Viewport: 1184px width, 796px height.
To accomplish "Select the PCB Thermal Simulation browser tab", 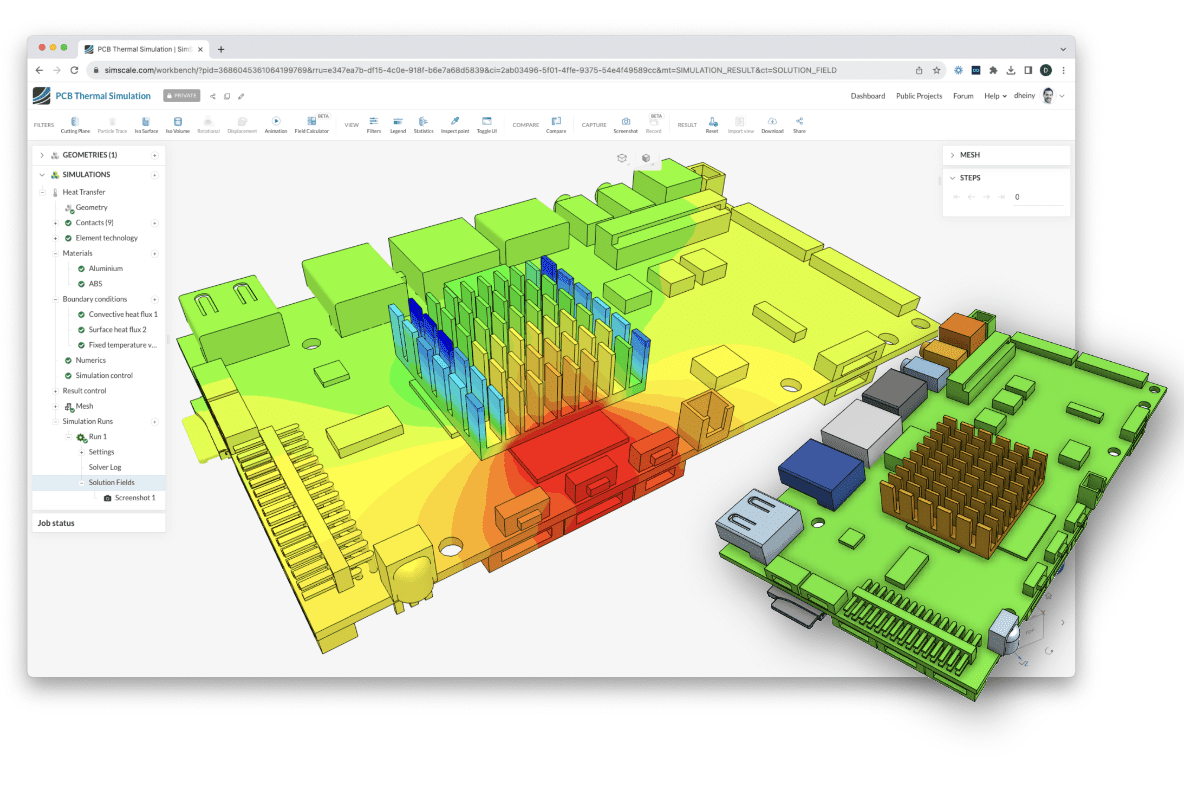I will coord(143,49).
